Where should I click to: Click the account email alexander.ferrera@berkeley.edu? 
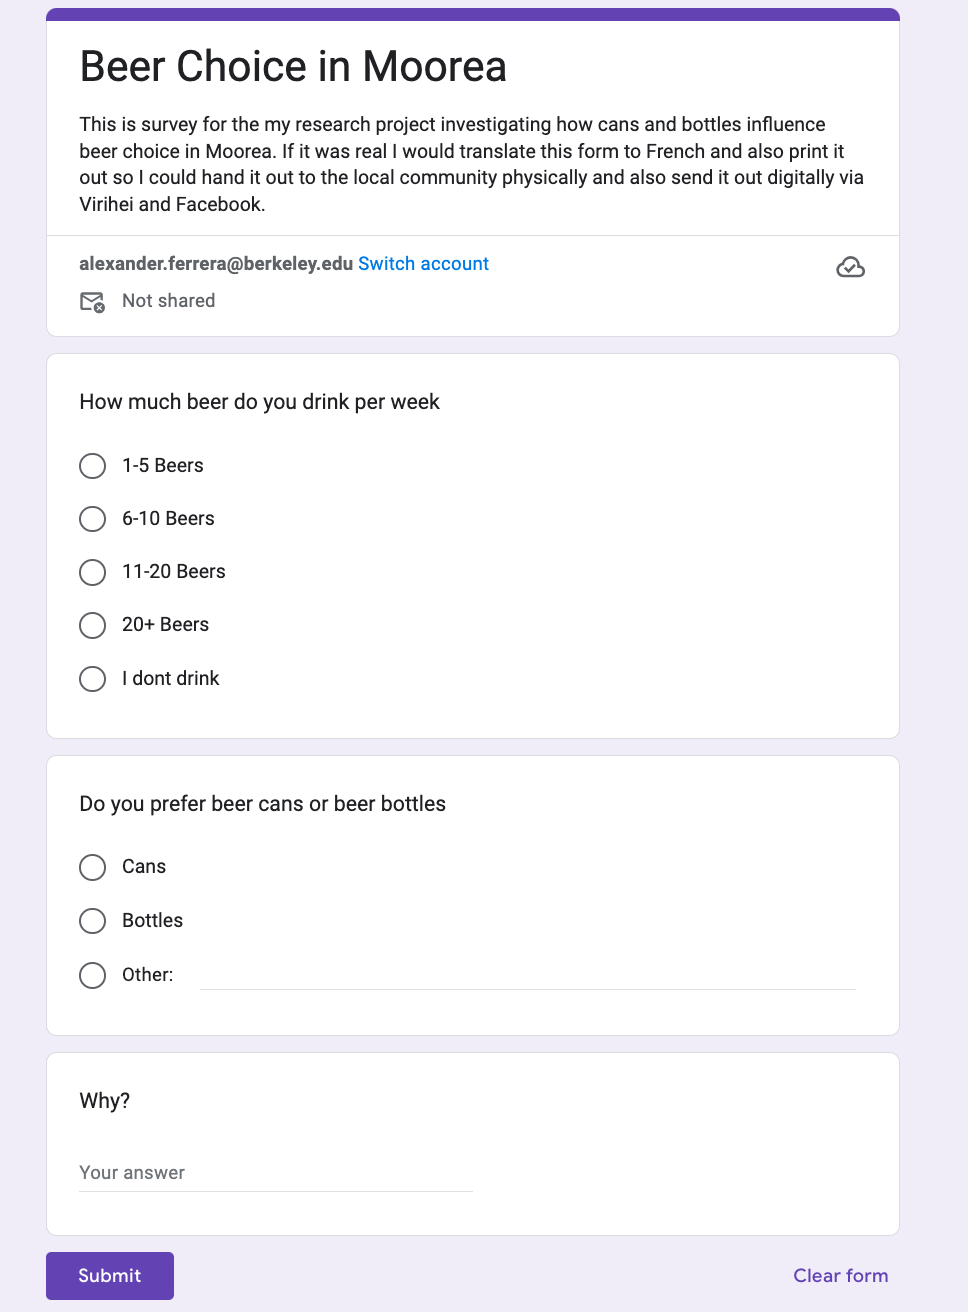click(216, 264)
